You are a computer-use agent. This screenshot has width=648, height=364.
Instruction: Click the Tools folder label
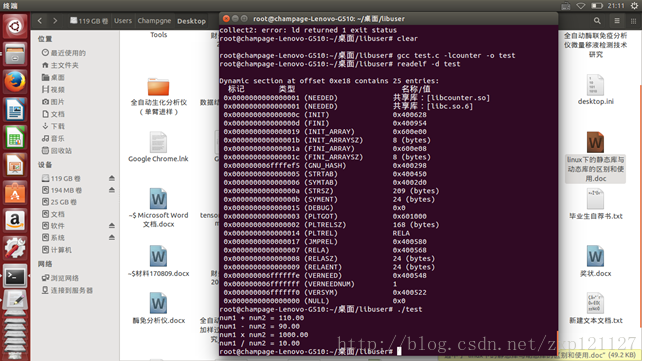(x=159, y=35)
